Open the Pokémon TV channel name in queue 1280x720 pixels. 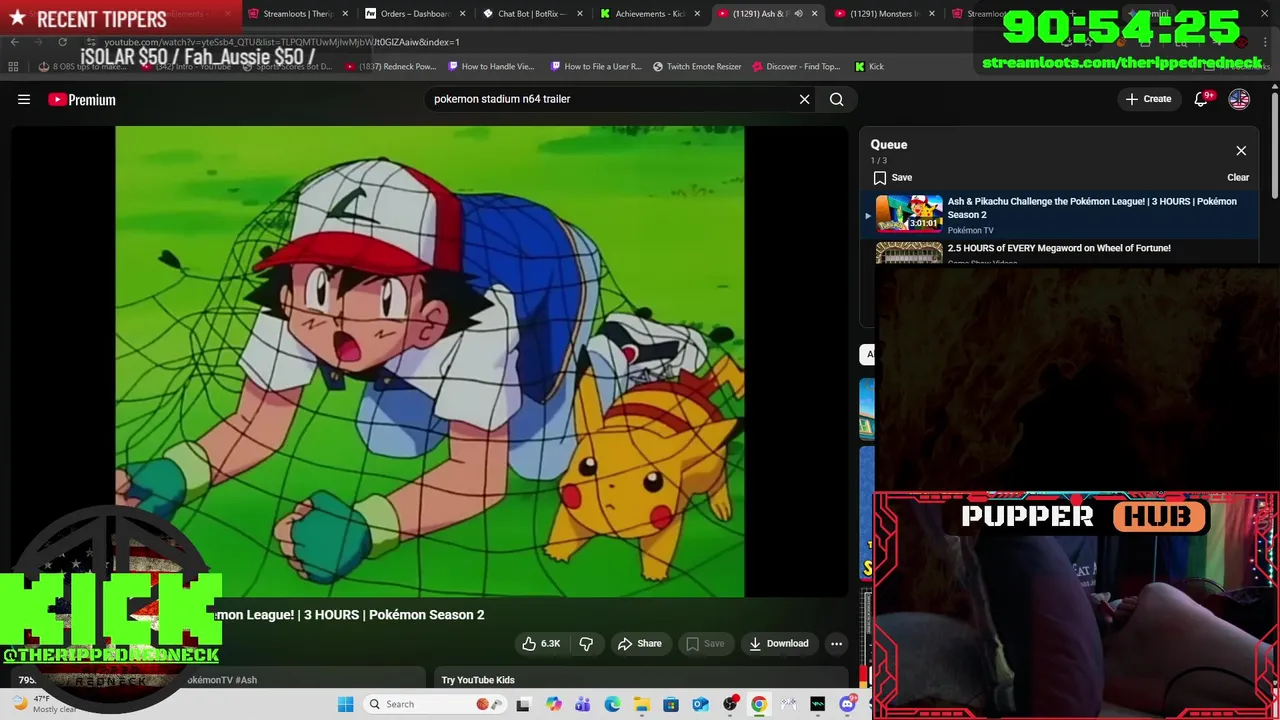tap(970, 230)
